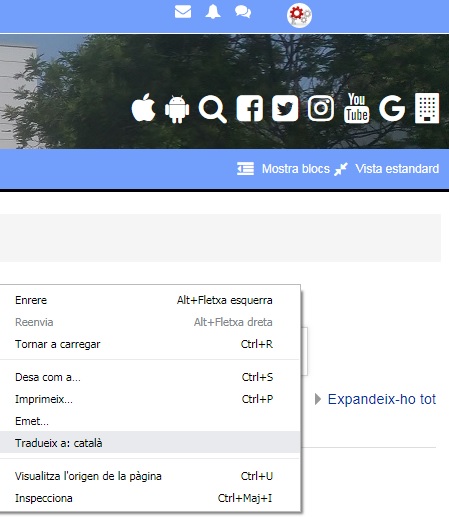Image resolution: width=449 pixels, height=517 pixels.
Task: Click the building icon in banner
Action: click(427, 108)
